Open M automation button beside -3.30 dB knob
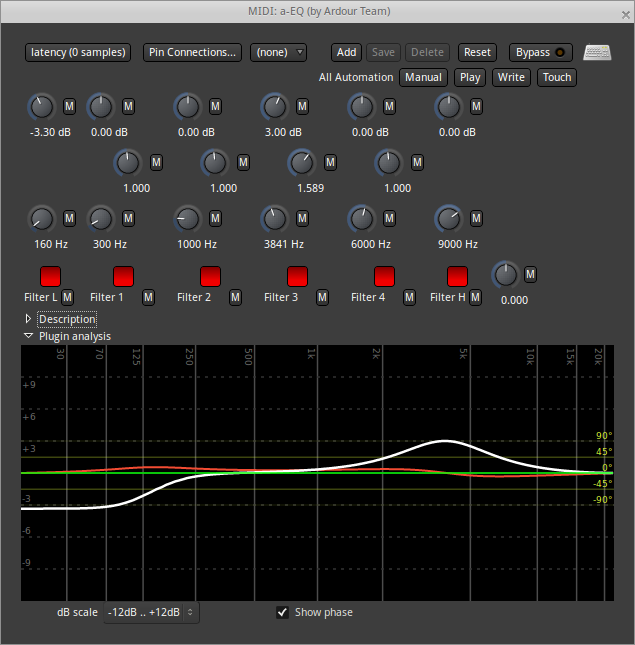The width and height of the screenshot is (635, 645). pyautogui.click(x=69, y=107)
